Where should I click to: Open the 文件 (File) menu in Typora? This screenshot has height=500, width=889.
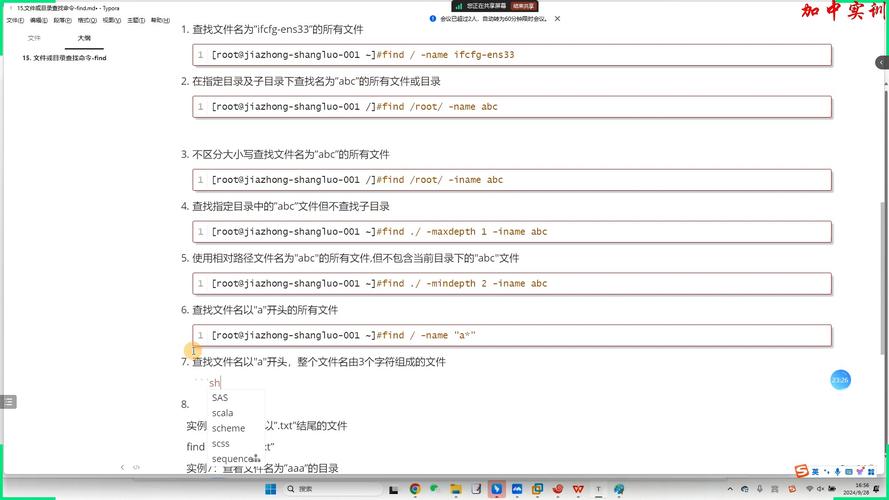pos(15,20)
